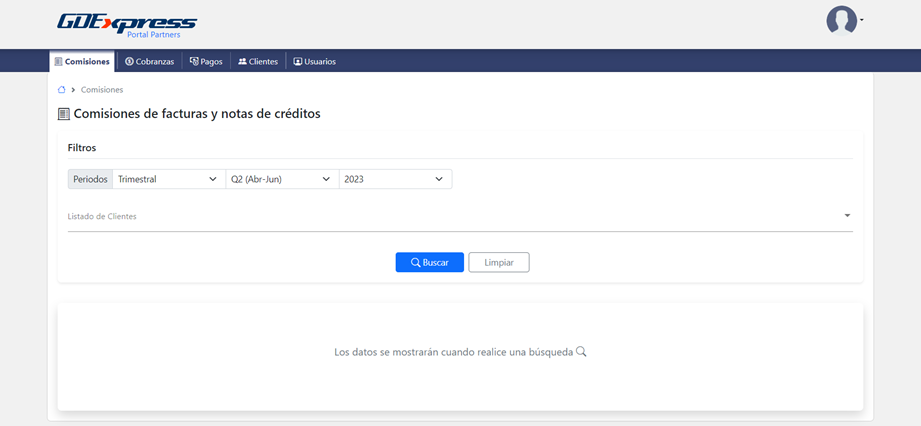921x426 pixels.
Task: Click the GDExpress logo
Action: 126,24
